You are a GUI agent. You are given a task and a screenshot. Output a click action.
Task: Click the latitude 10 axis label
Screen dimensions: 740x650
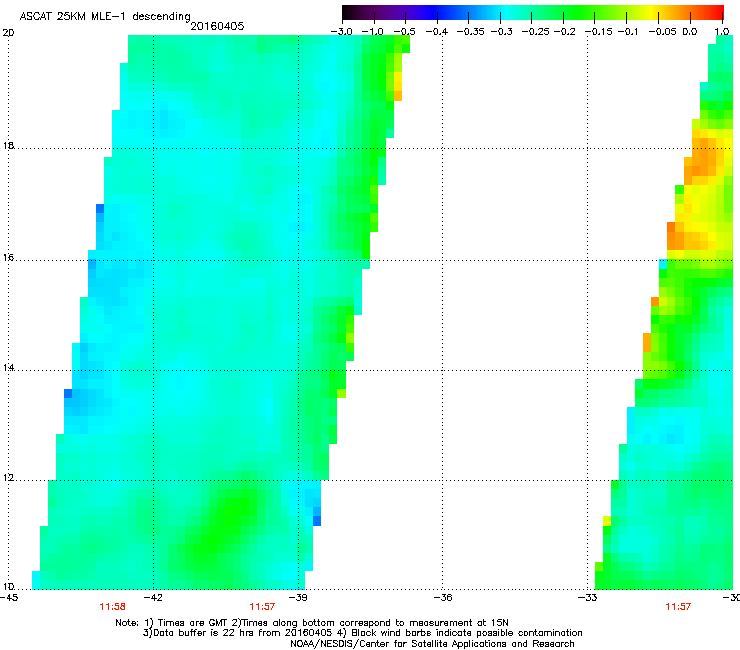(x=8, y=587)
